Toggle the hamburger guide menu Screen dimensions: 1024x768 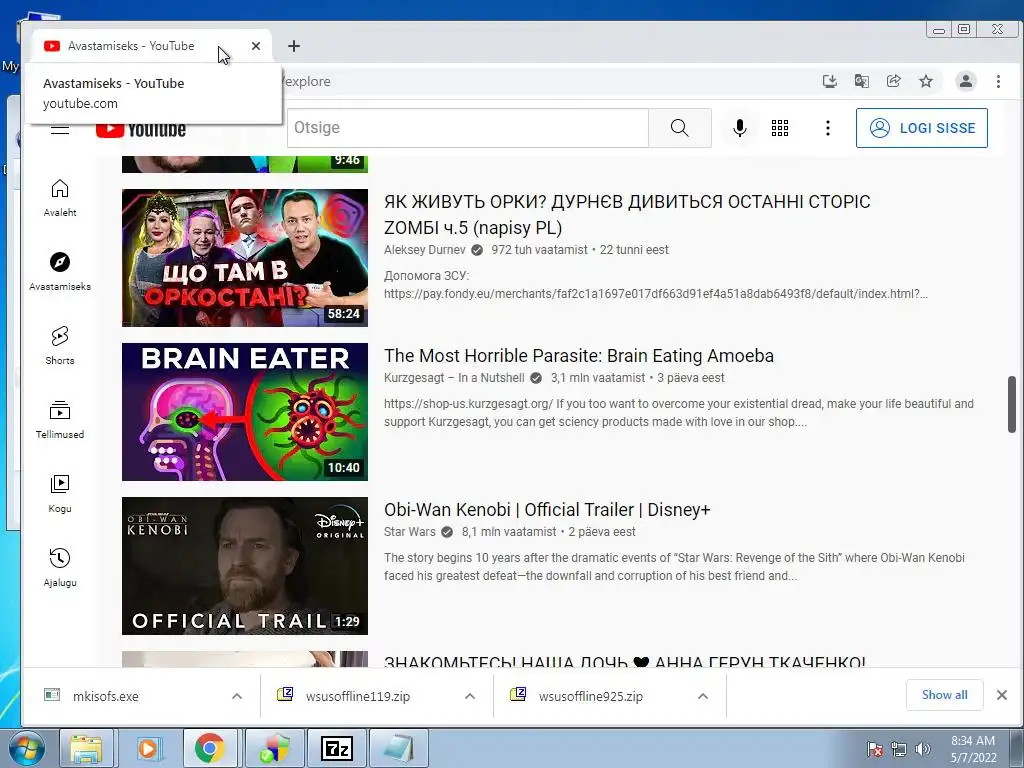coord(59,129)
